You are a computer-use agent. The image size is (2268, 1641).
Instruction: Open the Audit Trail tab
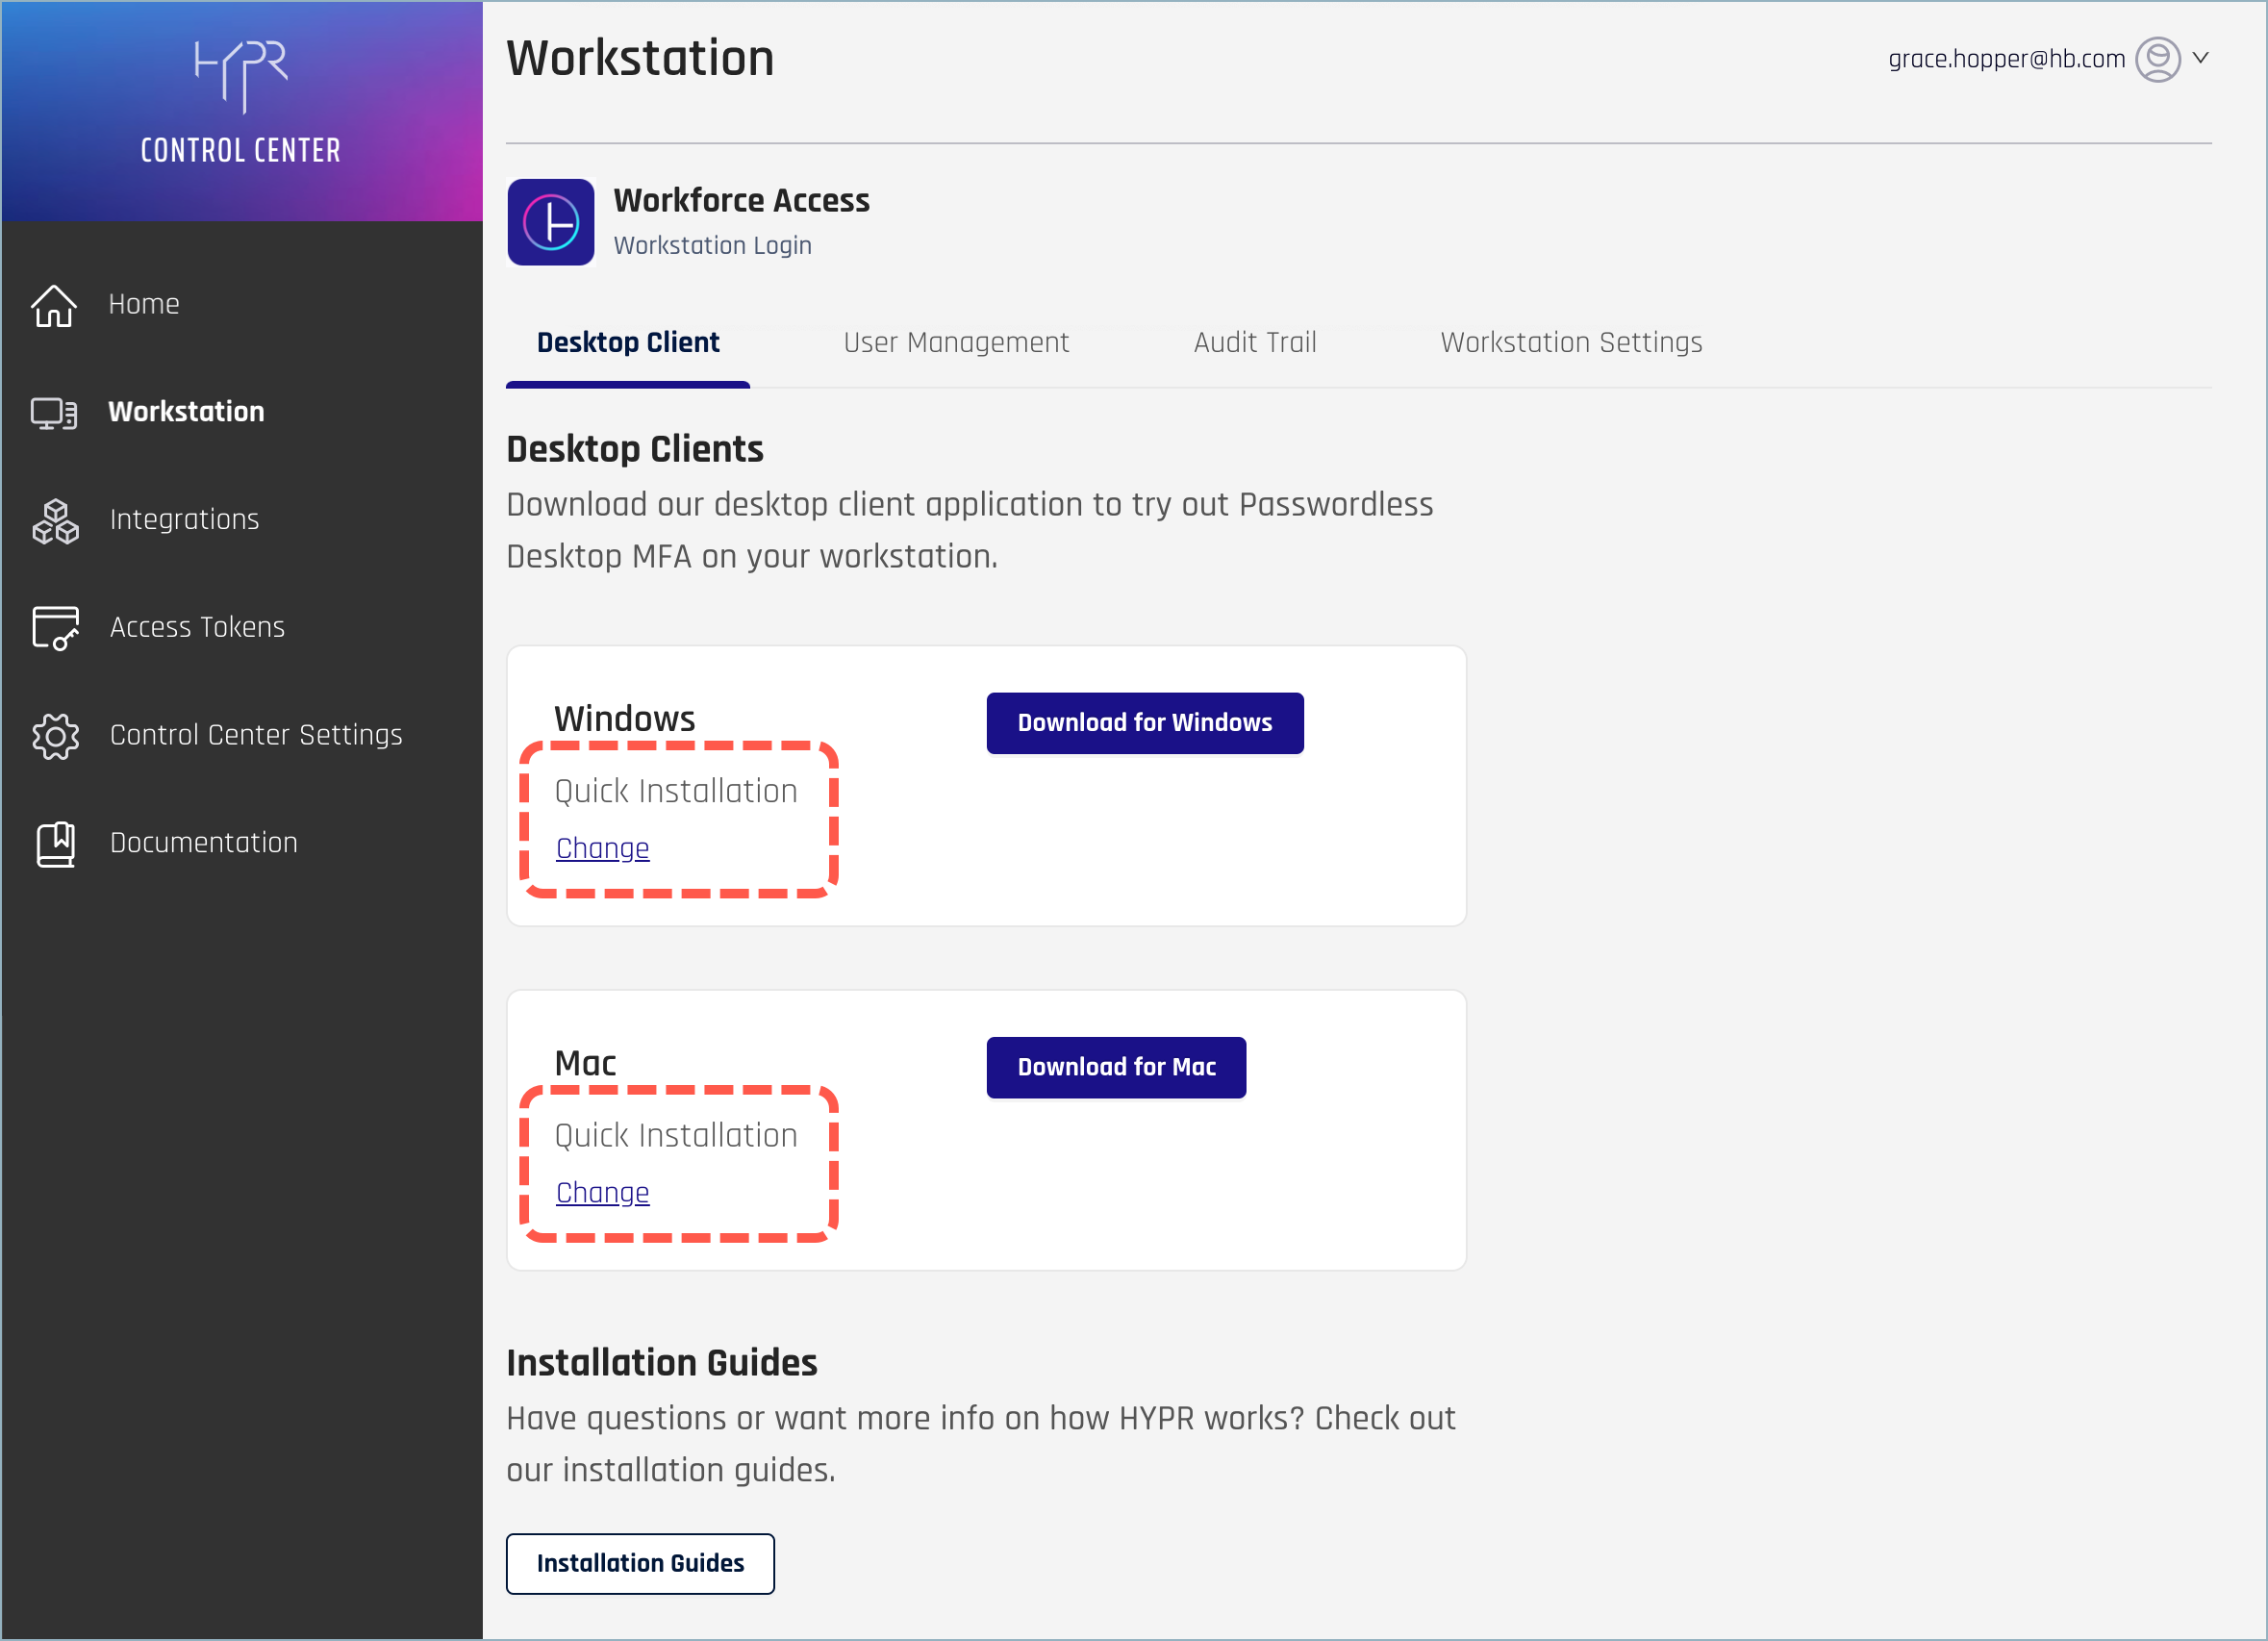tap(1254, 343)
